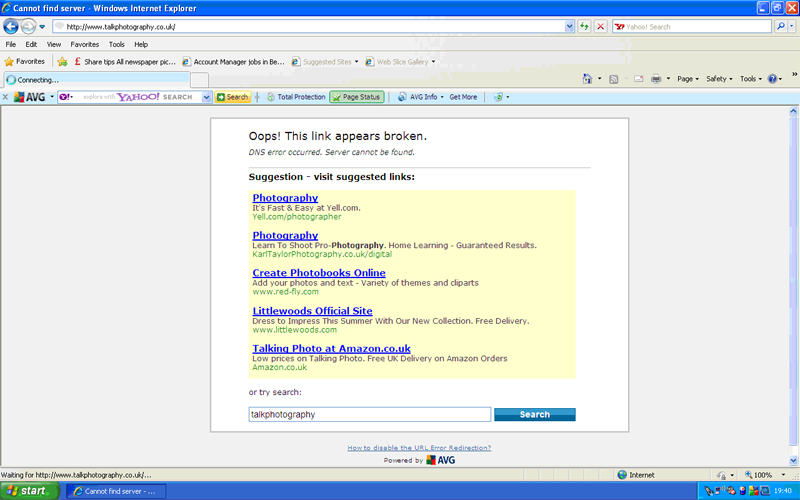Click the Home house icon in command bar
Screen dimensions: 800x500
(x=587, y=79)
